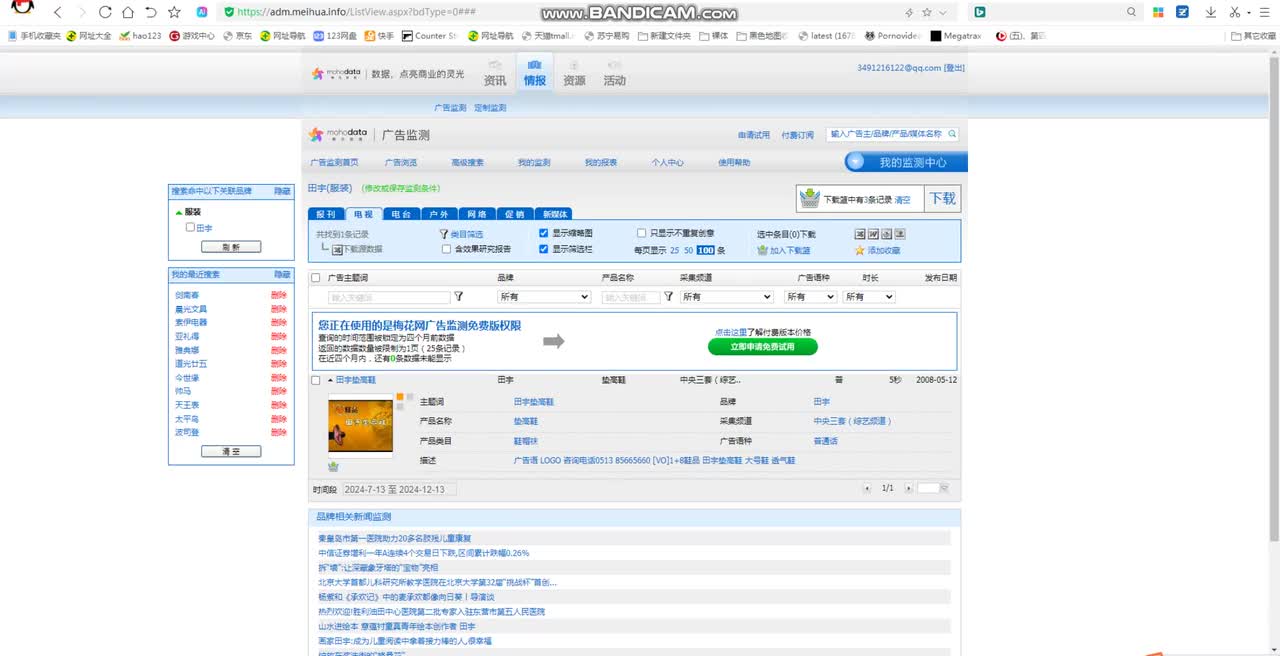Screen dimensions: 1280x656
Task: Click next page arrow in pager
Action: (x=908, y=488)
